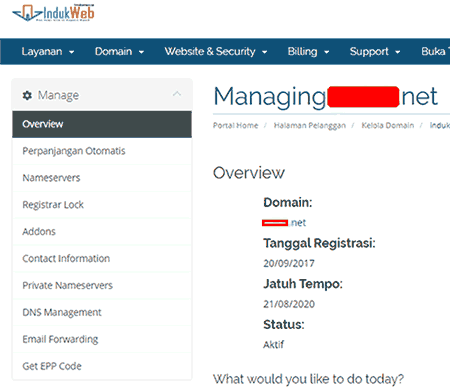Screen dimensions: 450x390
Task: Select Addons in sidebar
Action: point(102,232)
